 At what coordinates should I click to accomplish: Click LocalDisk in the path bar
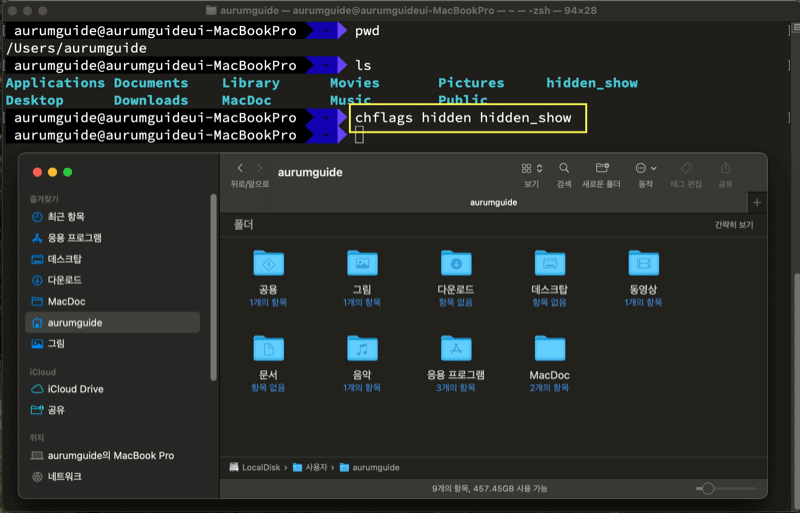[x=255, y=468]
